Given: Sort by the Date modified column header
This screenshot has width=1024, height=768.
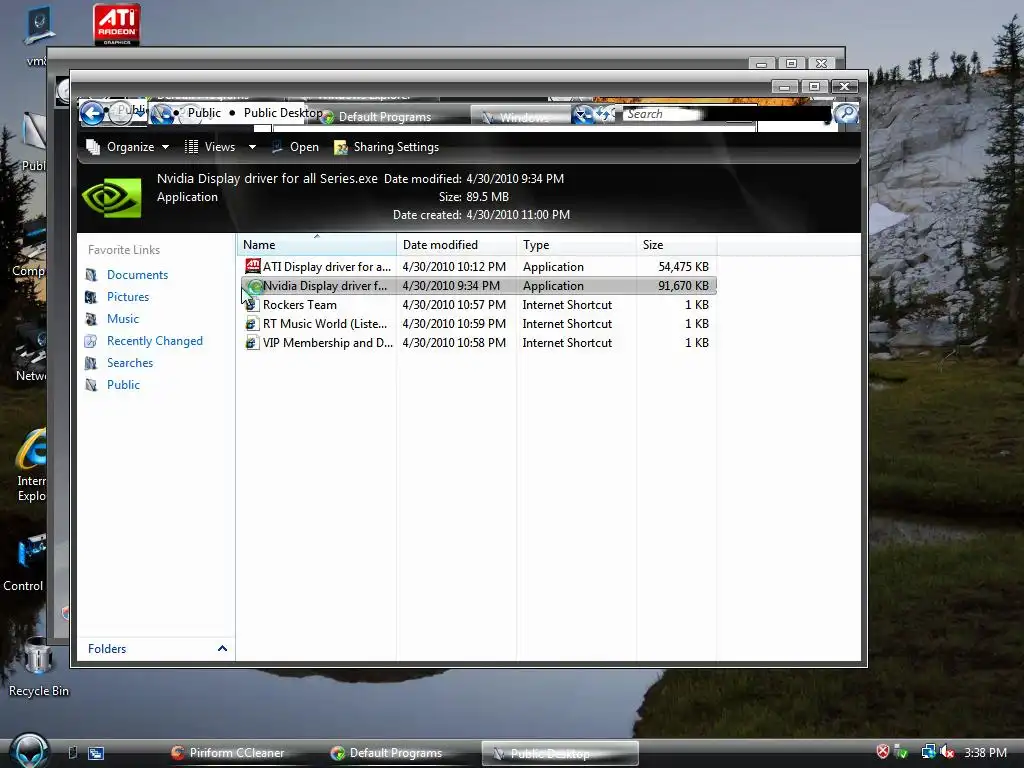Looking at the screenshot, I should (x=456, y=245).
